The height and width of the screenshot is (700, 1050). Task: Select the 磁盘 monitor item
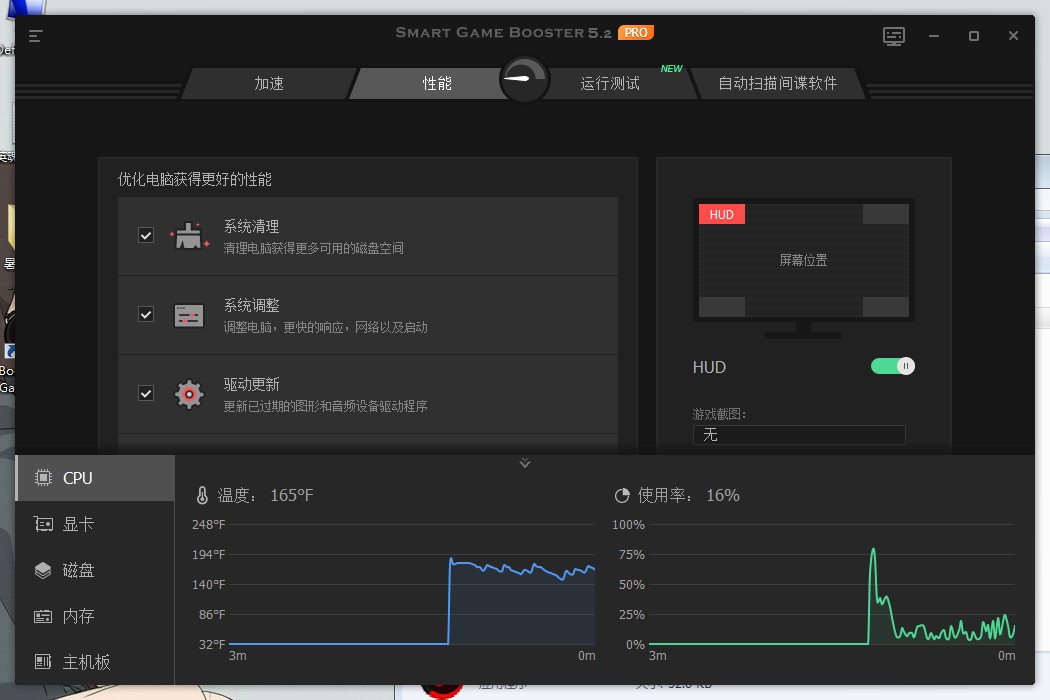tap(94, 570)
